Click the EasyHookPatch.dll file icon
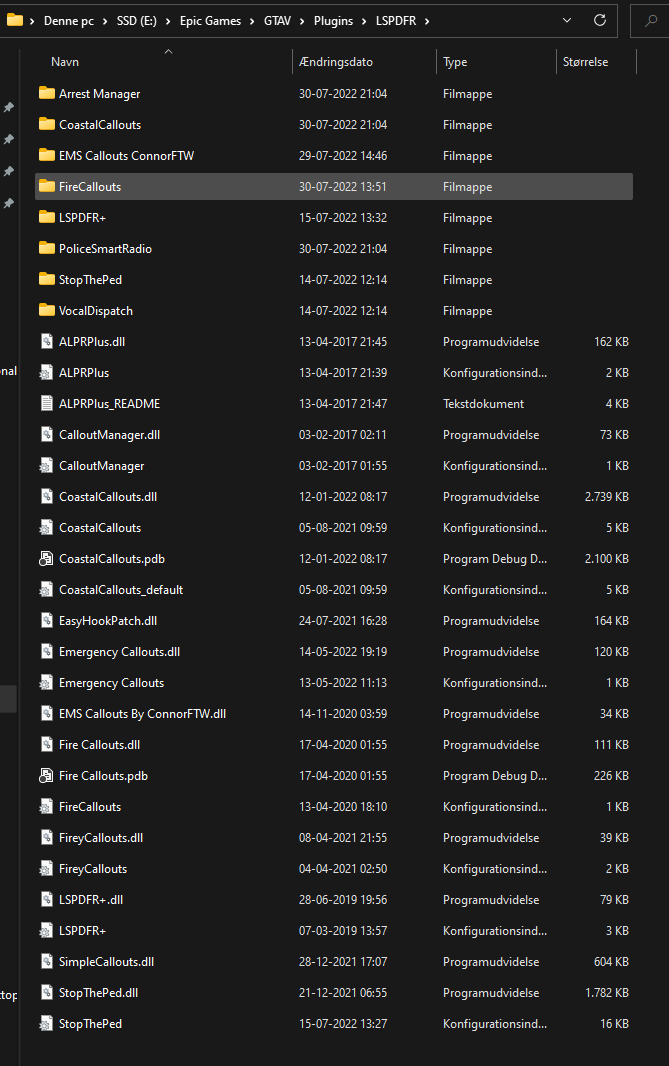This screenshot has width=669, height=1066. point(46,621)
